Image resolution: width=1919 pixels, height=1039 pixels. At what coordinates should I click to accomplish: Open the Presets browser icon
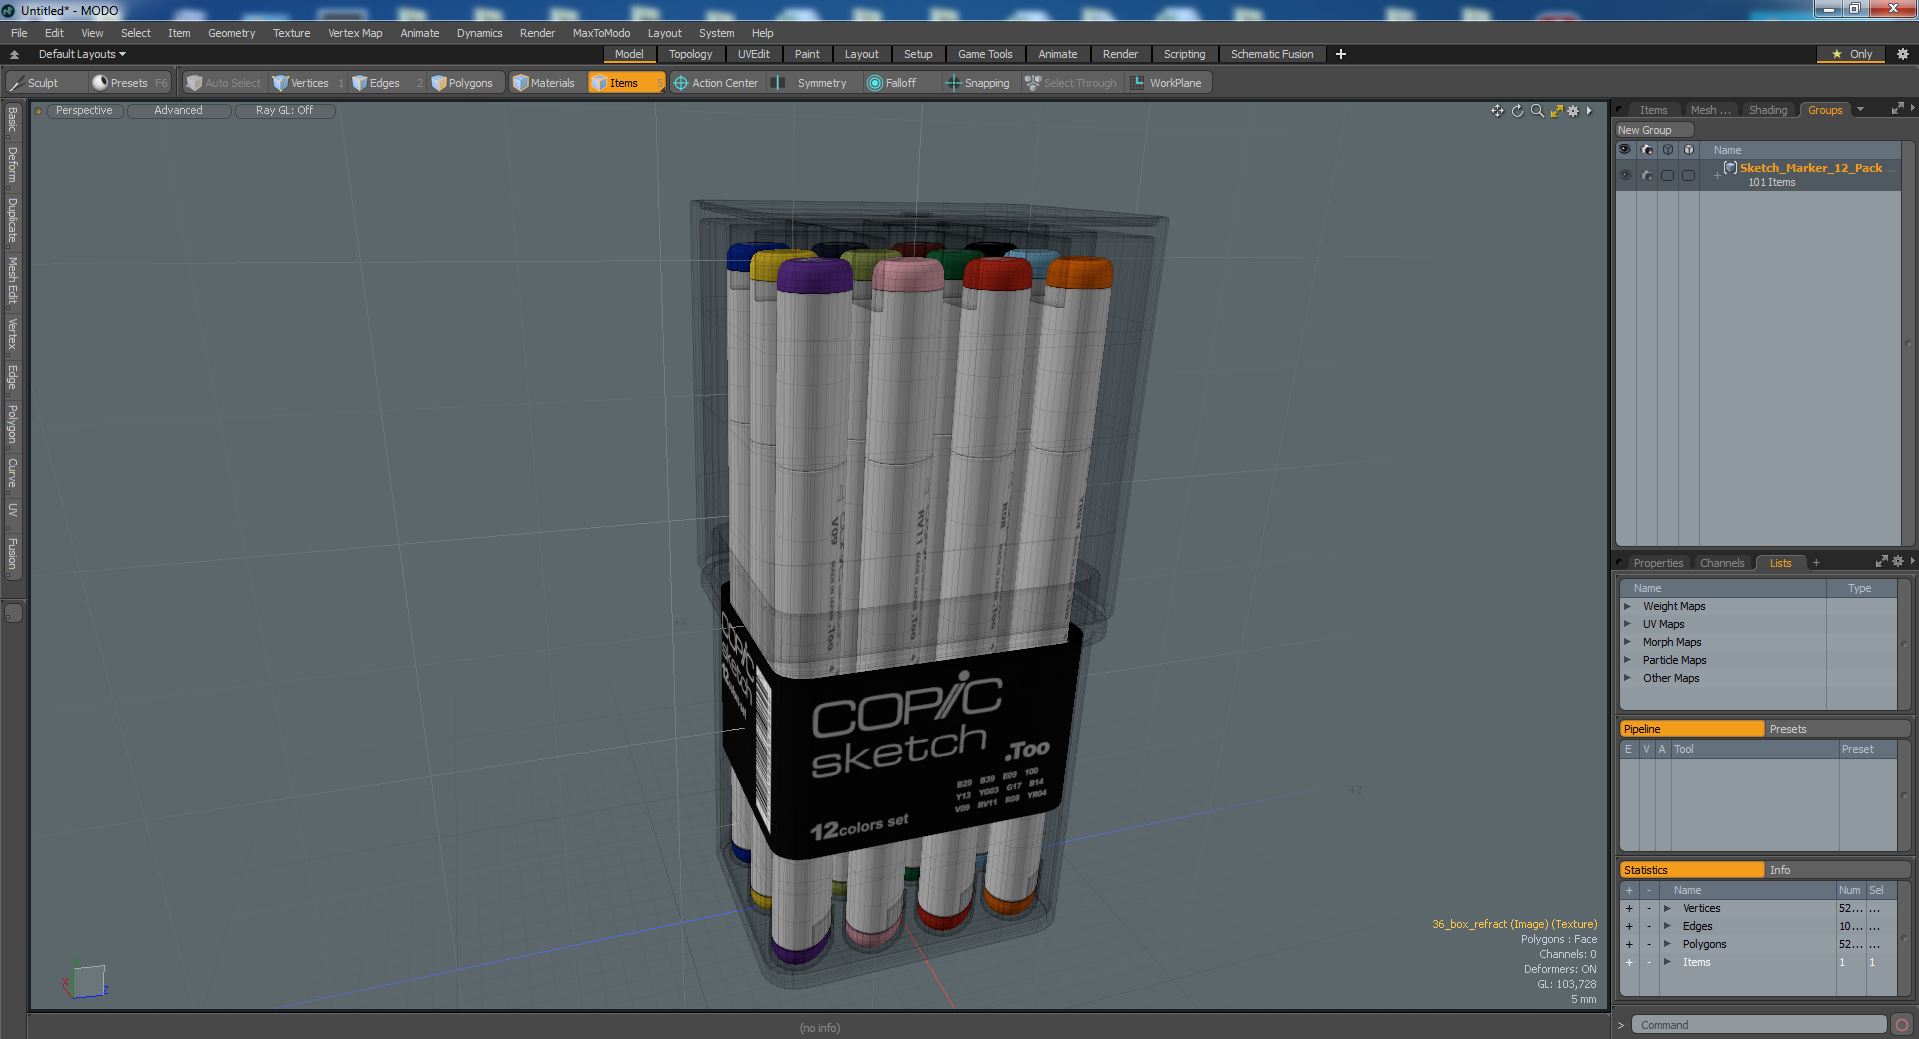coord(100,83)
